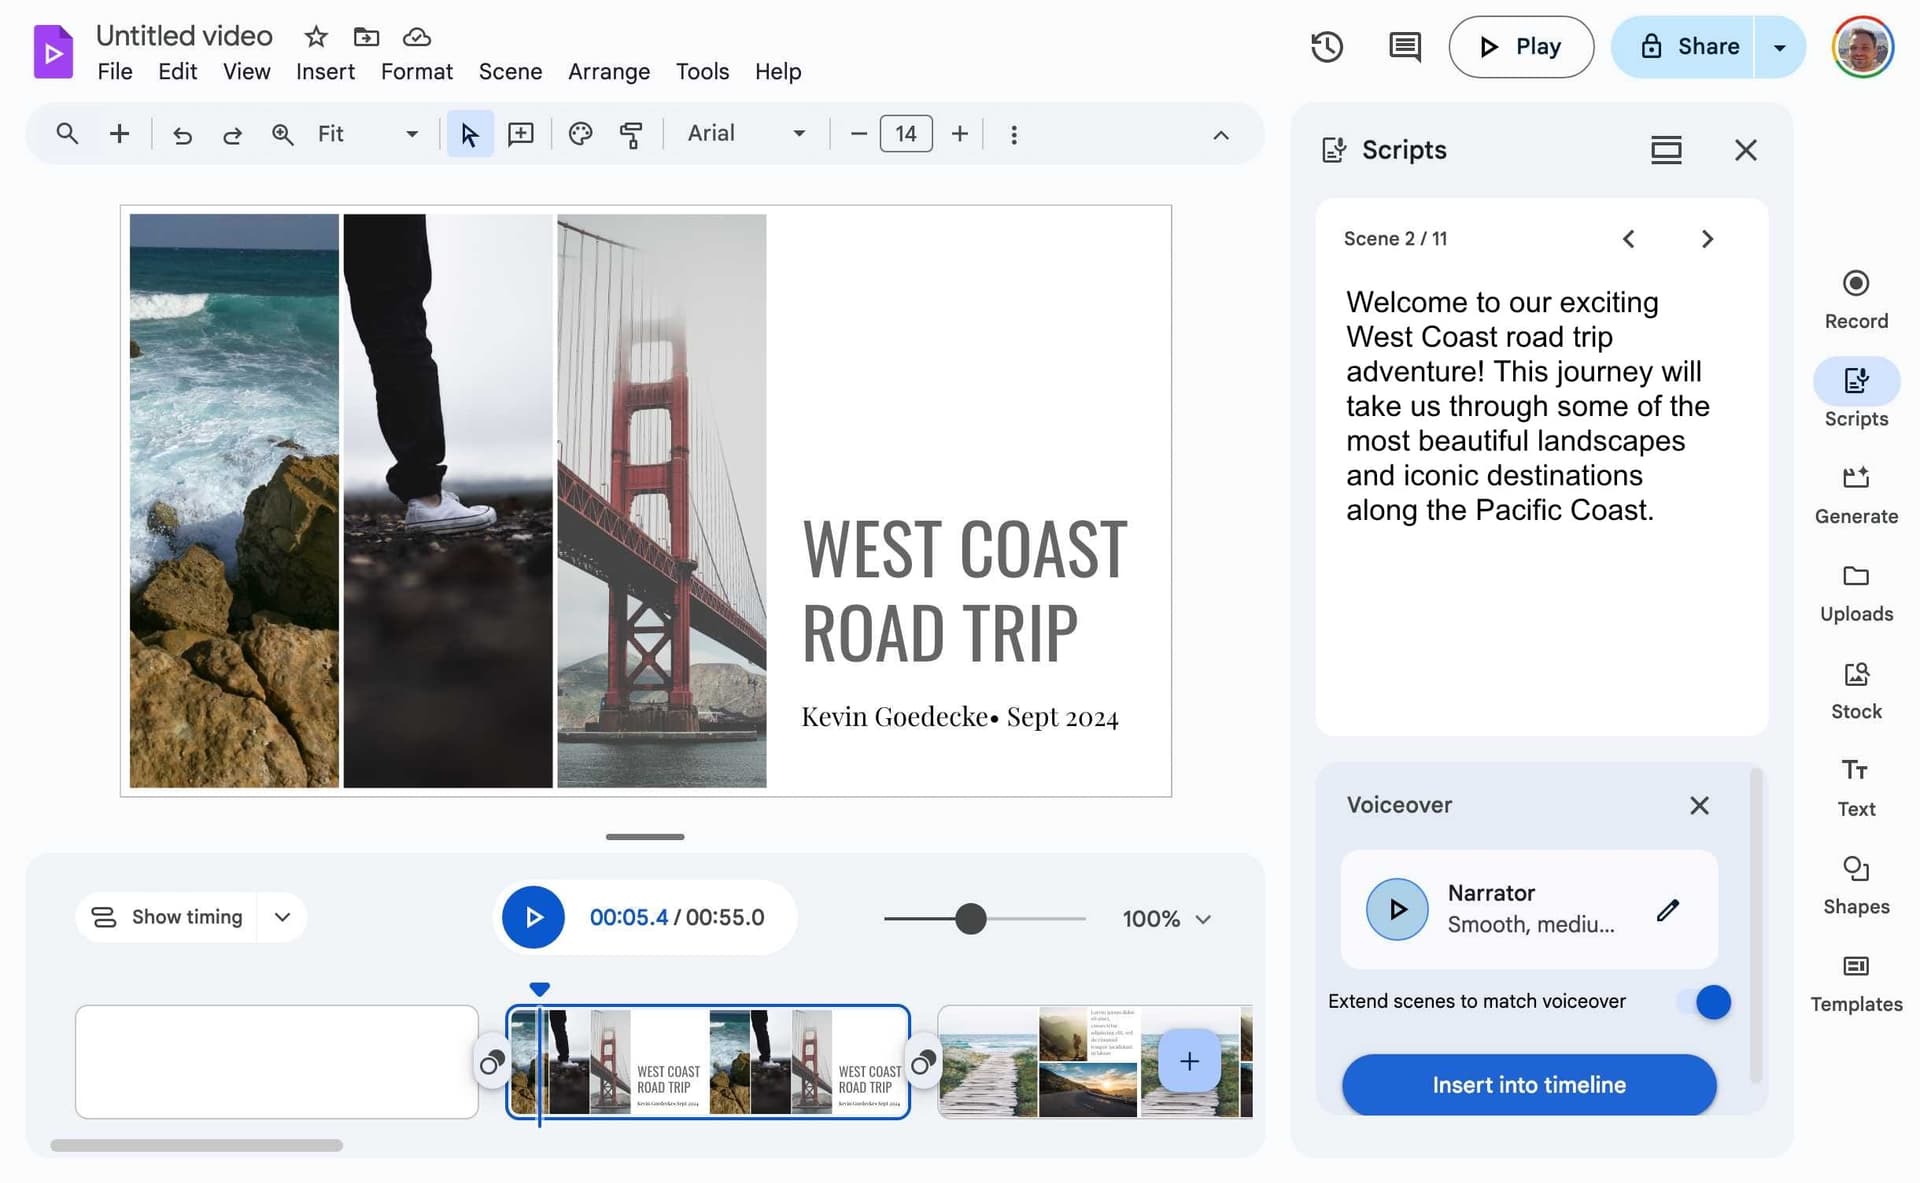
Task: Toggle Extend scenes to match voiceover
Action: coord(1707,1001)
